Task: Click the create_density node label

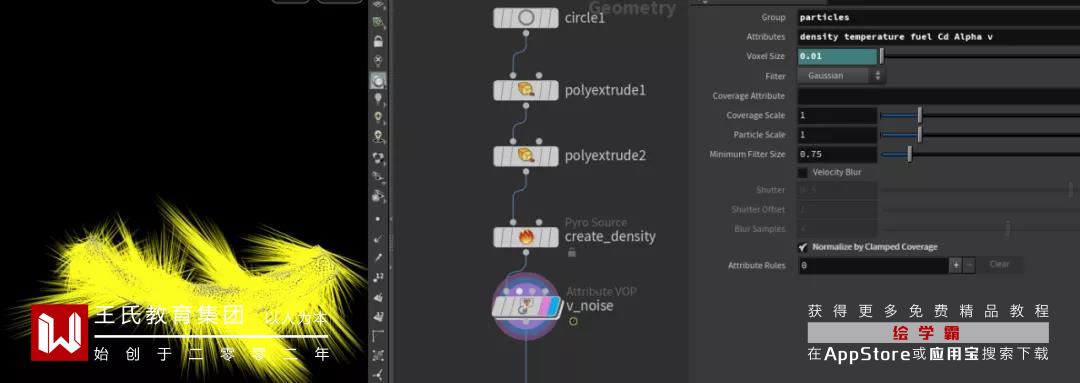Action: 610,237
